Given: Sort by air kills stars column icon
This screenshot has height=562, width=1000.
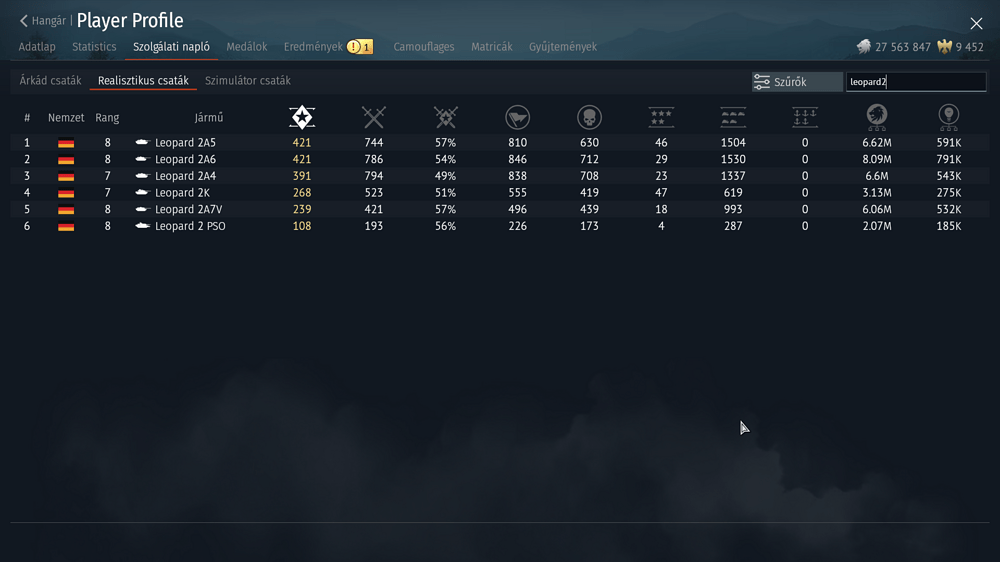Looking at the screenshot, I should point(661,117).
